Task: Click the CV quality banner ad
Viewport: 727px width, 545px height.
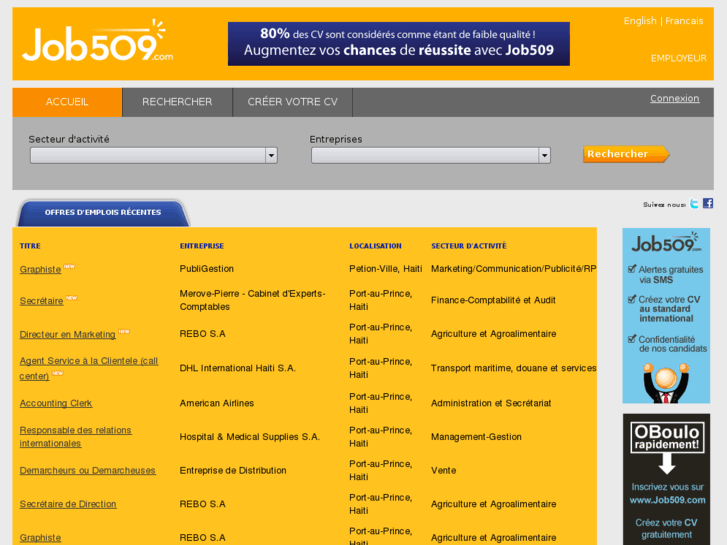Action: [x=398, y=44]
